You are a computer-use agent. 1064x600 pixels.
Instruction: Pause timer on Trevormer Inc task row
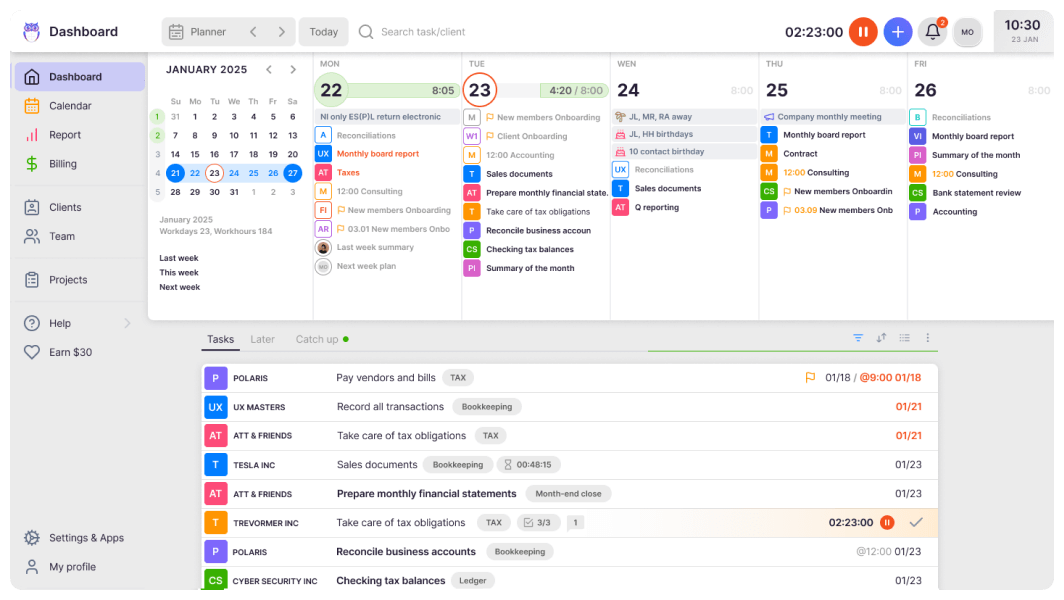[x=887, y=522]
